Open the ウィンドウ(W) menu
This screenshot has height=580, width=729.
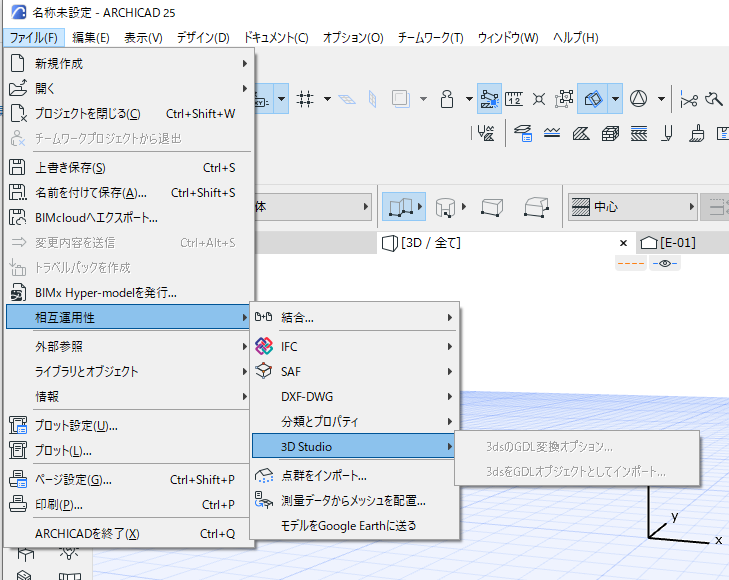(x=508, y=38)
